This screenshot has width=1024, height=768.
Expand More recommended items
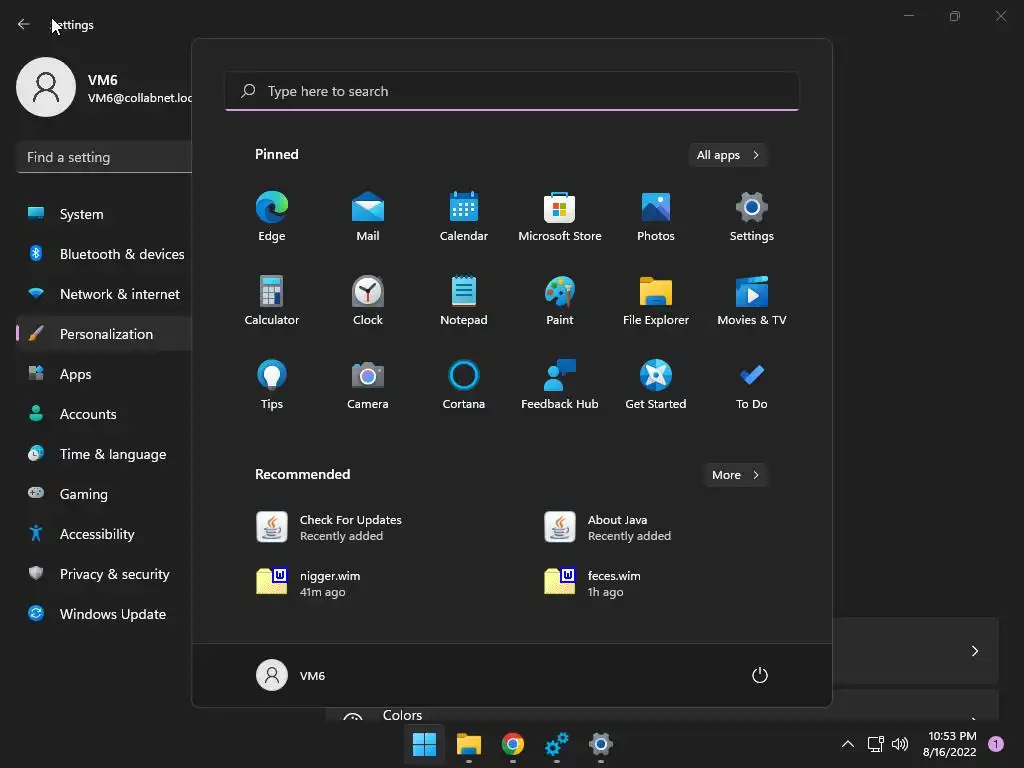tap(735, 475)
